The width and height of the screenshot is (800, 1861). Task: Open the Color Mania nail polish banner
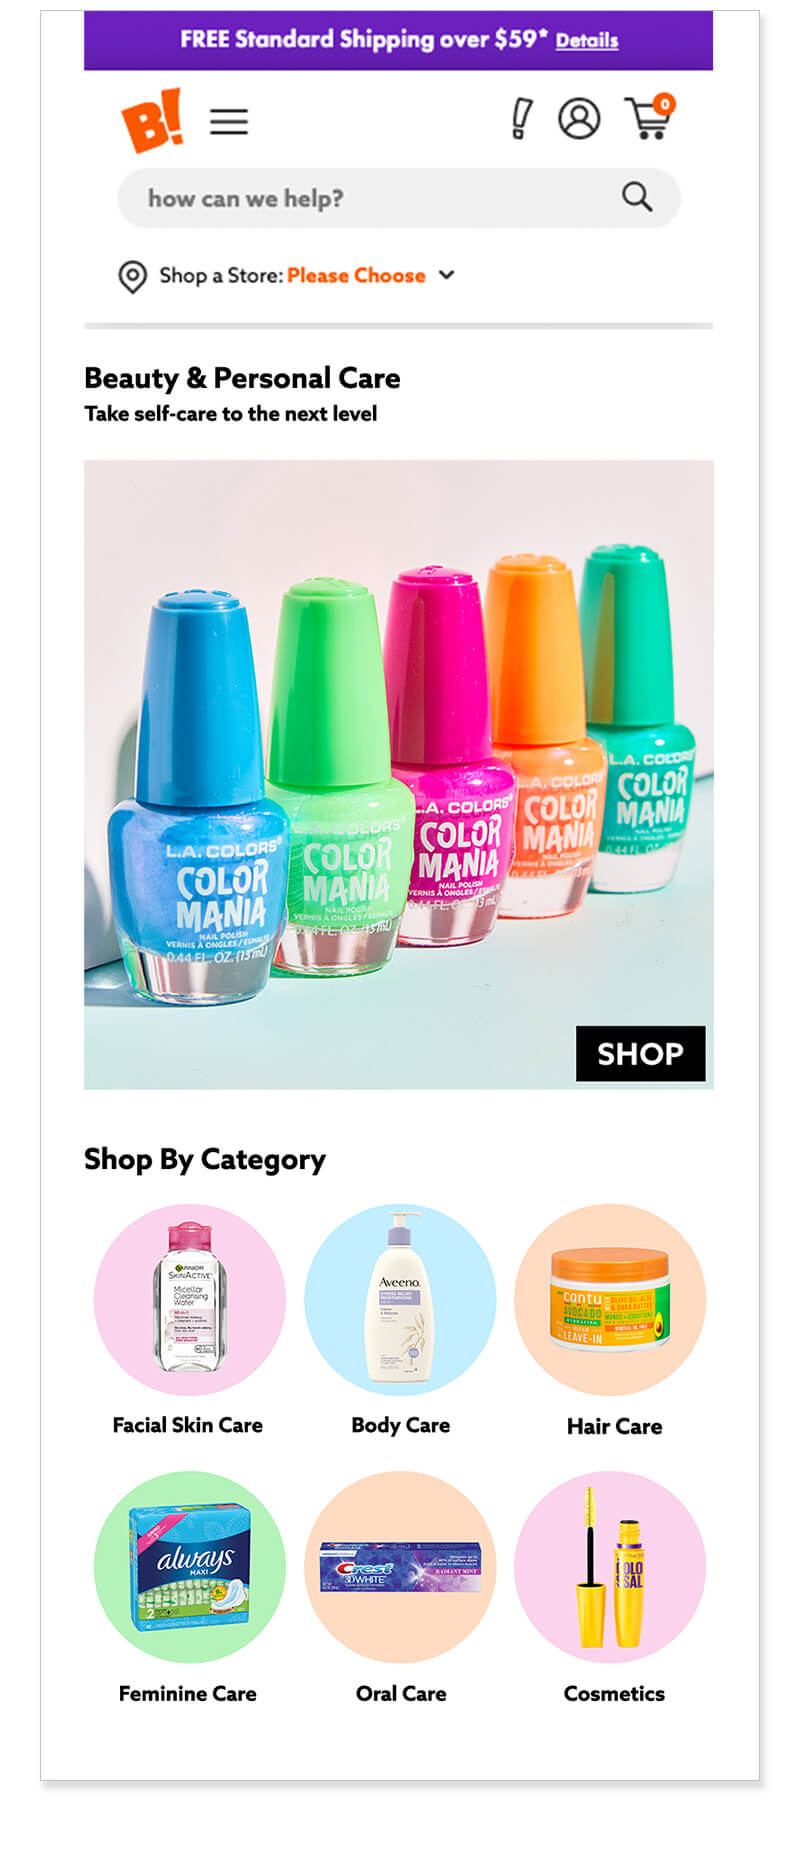pyautogui.click(x=399, y=774)
